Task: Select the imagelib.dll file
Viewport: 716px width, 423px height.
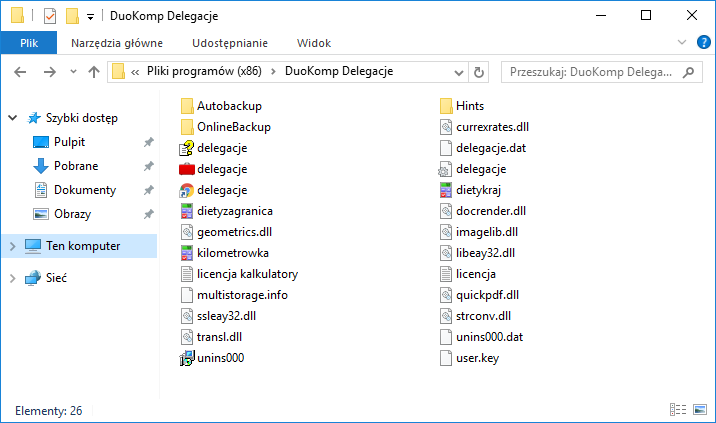Action: (479, 232)
